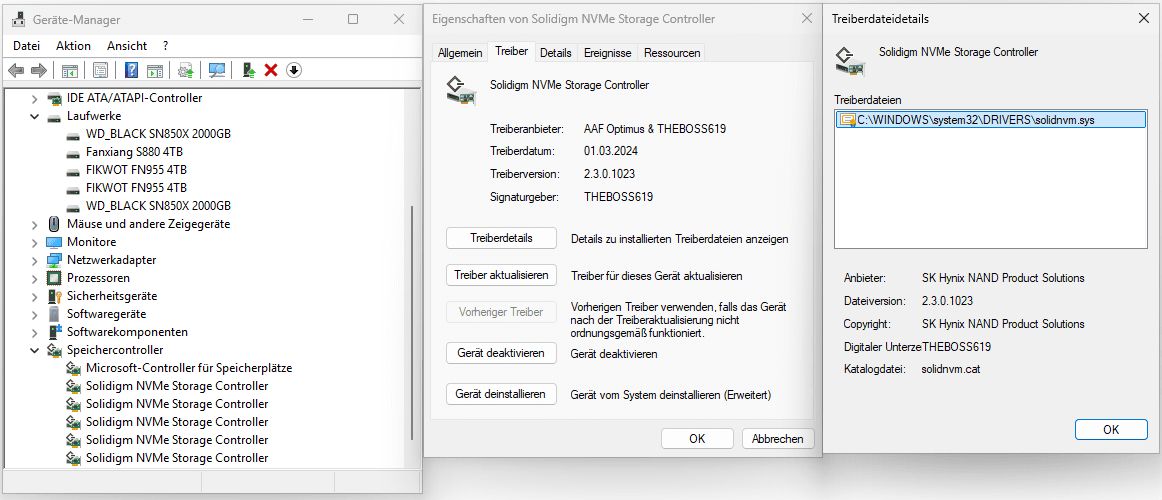This screenshot has width=1162, height=500.
Task: Collapse the Laufwerke node
Action: click(x=34, y=116)
